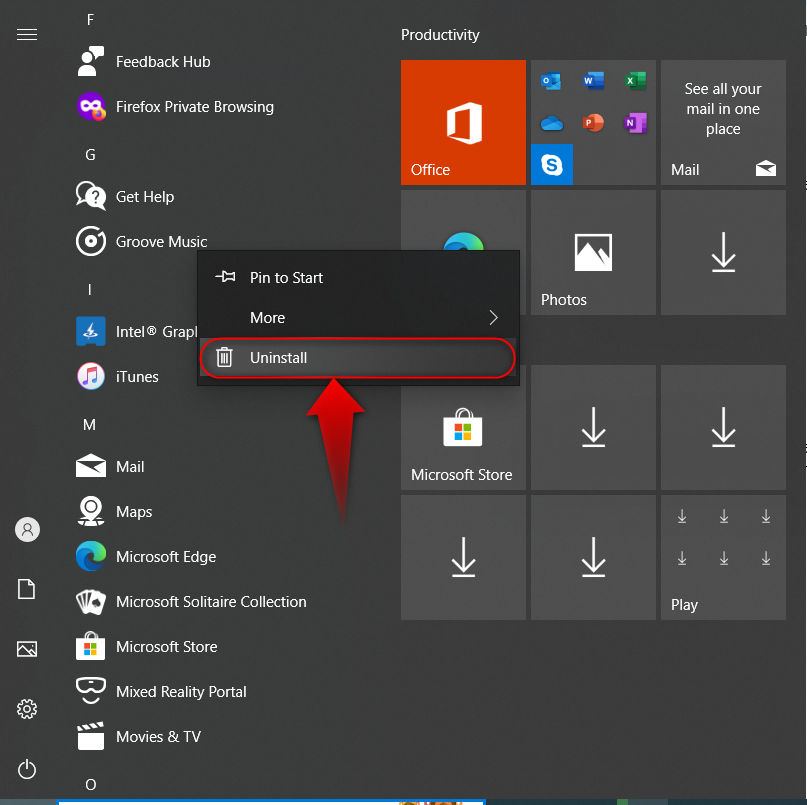Expand the Play tile folder
807x805 pixels.
pyautogui.click(x=723, y=557)
